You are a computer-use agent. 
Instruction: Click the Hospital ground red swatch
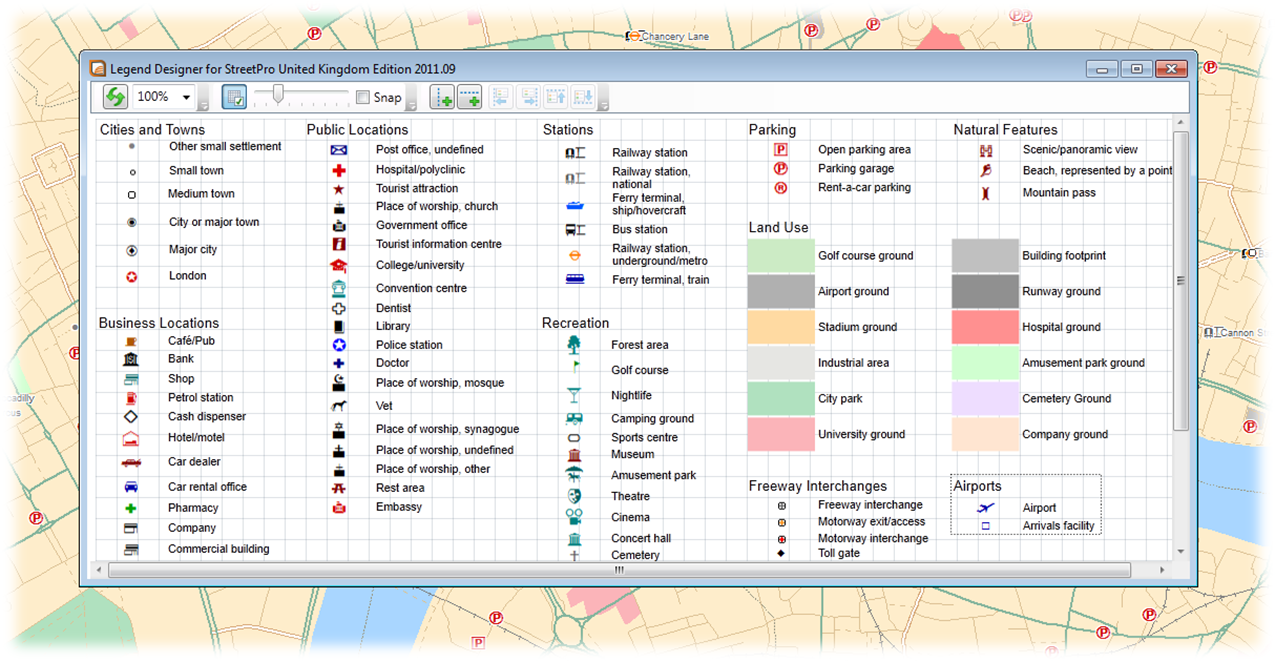[x=985, y=327]
